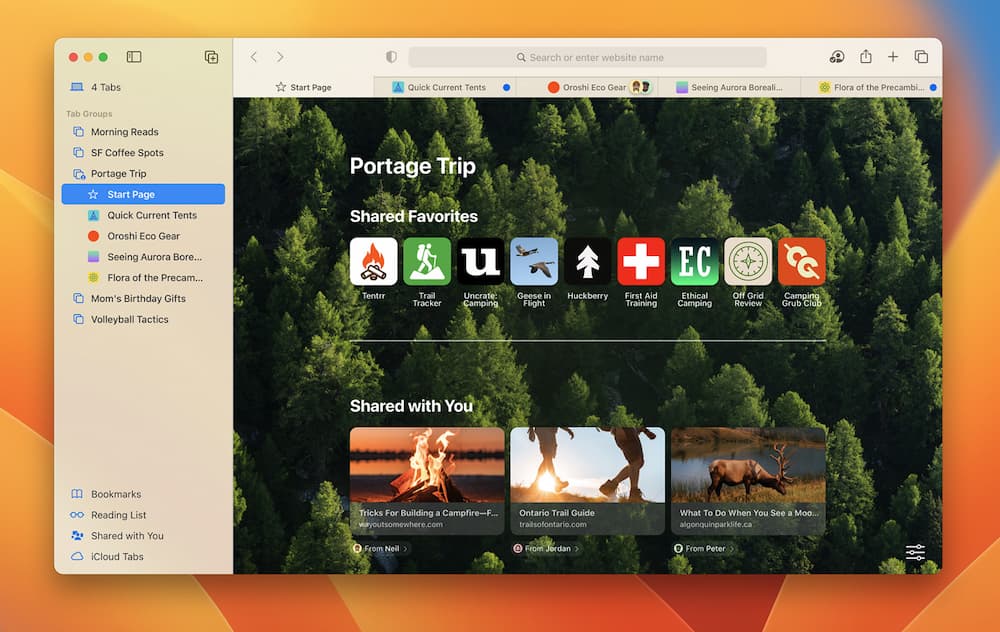Open the Geese in Flight favorite
Screen dimensions: 1000x632
[534, 261]
